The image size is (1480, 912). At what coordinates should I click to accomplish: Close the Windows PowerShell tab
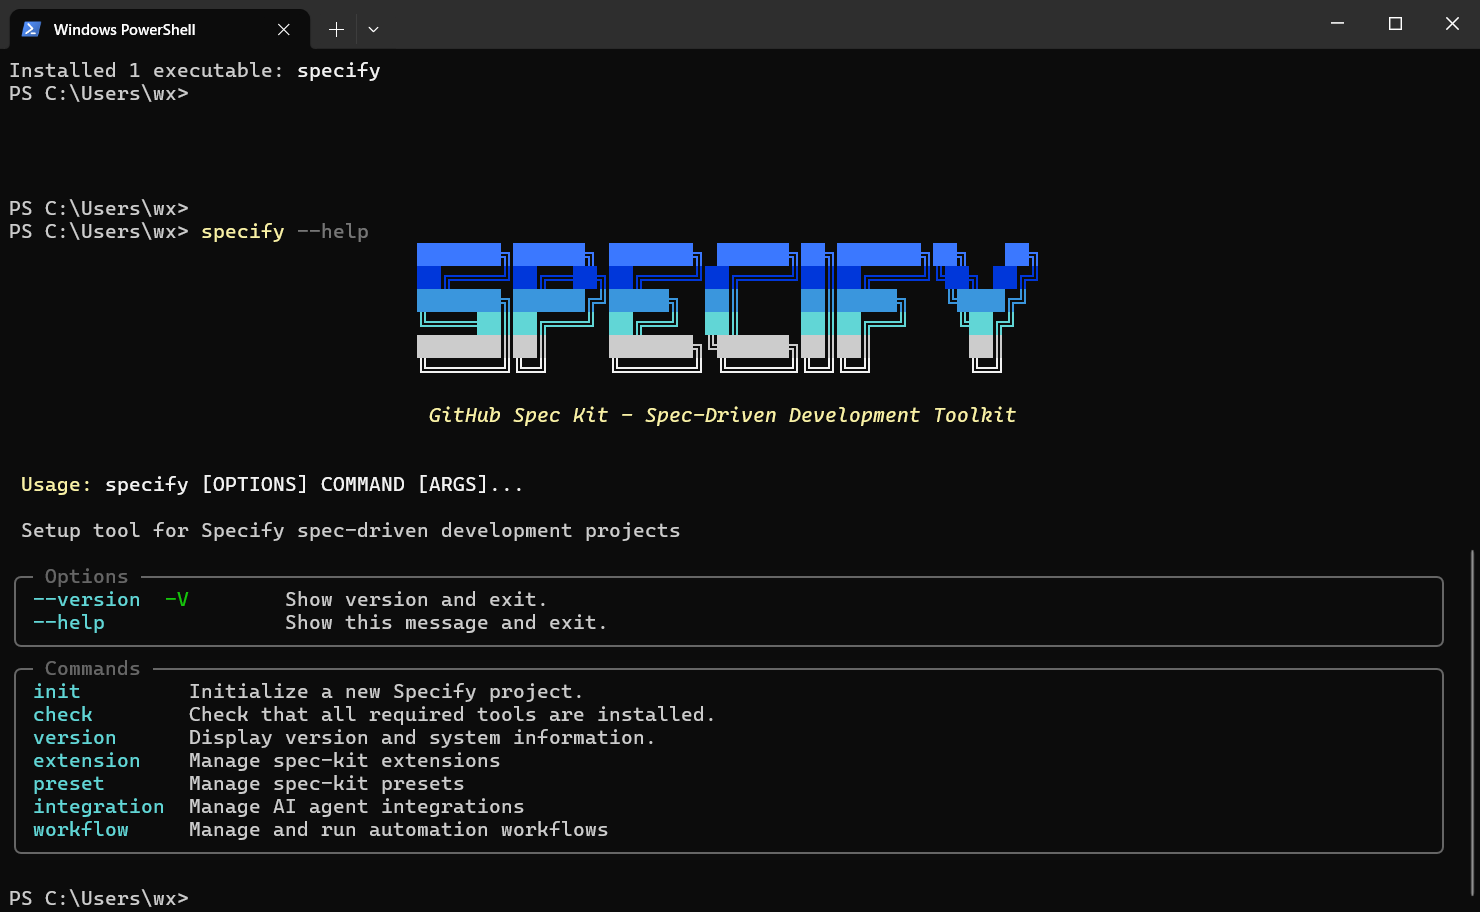(284, 29)
